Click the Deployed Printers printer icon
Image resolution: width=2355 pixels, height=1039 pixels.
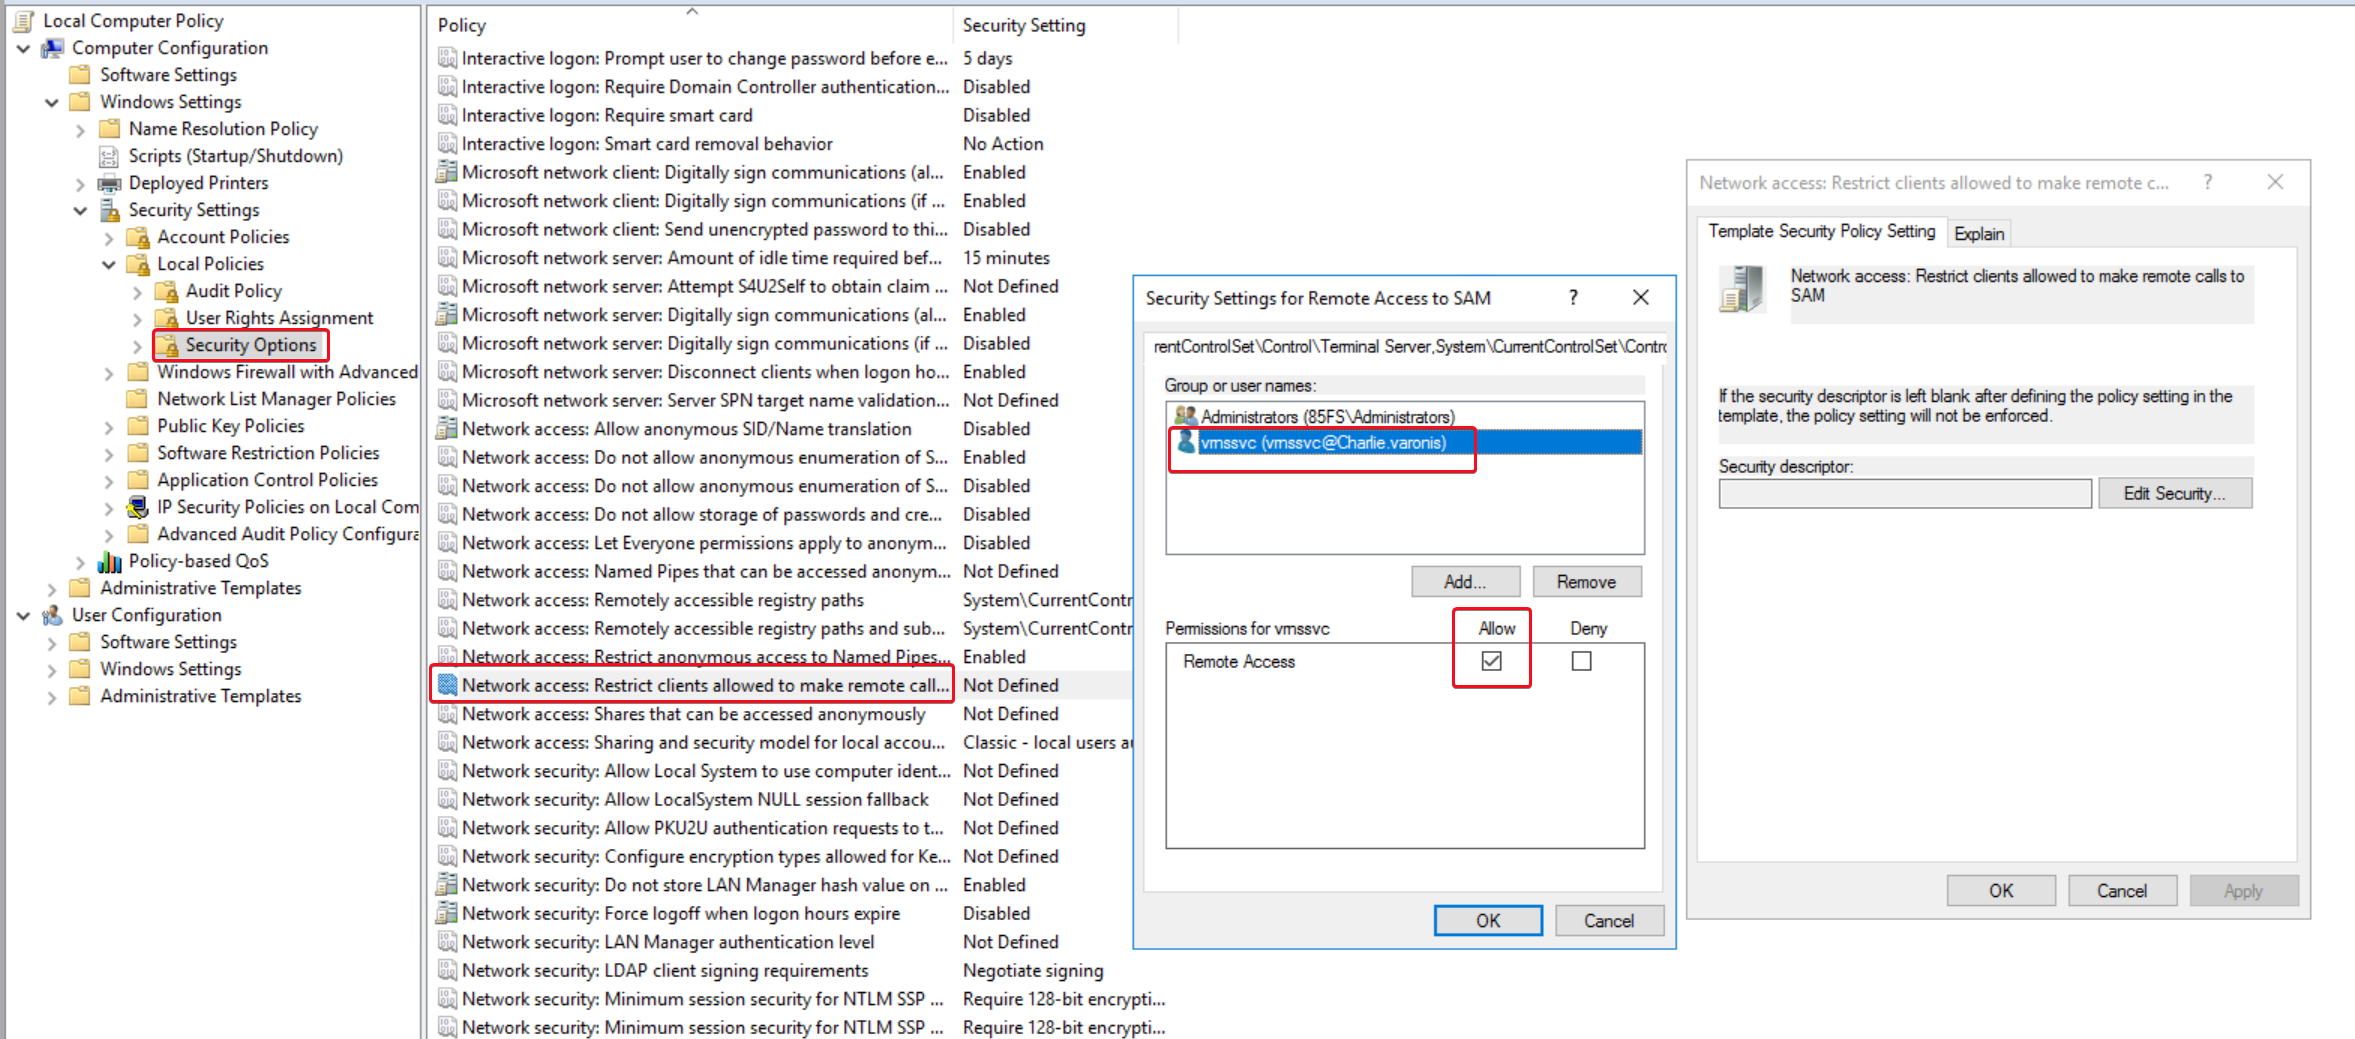[x=109, y=183]
